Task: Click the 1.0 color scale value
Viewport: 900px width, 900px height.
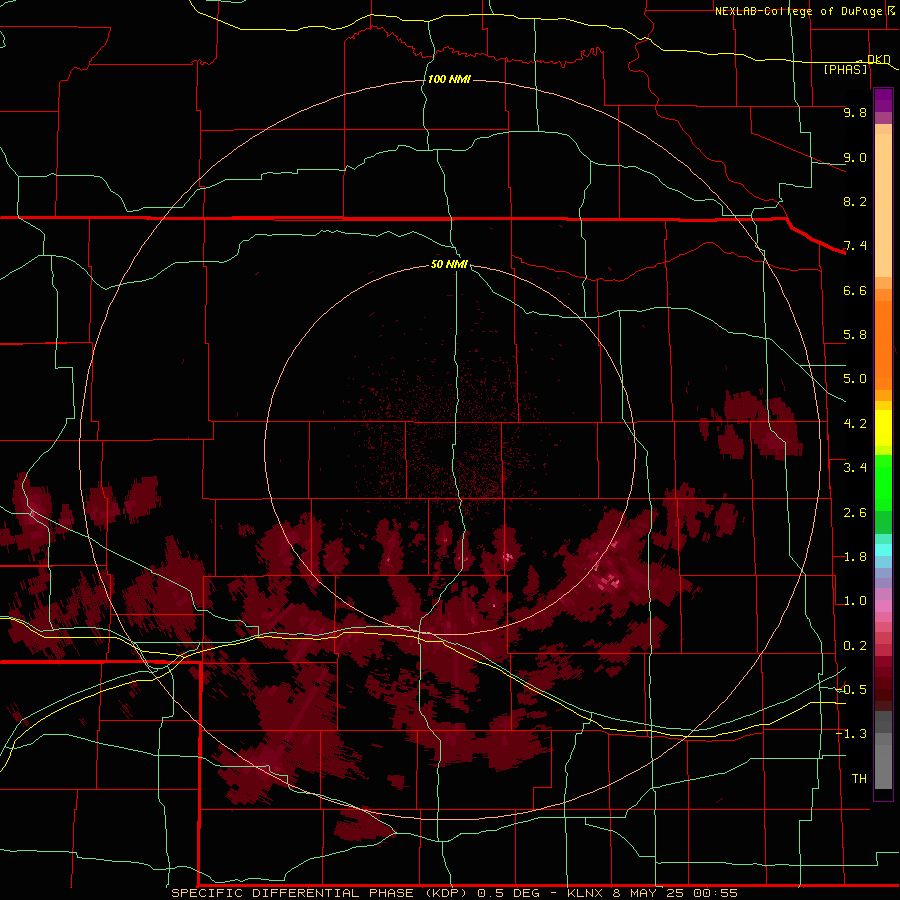Action: point(855,601)
